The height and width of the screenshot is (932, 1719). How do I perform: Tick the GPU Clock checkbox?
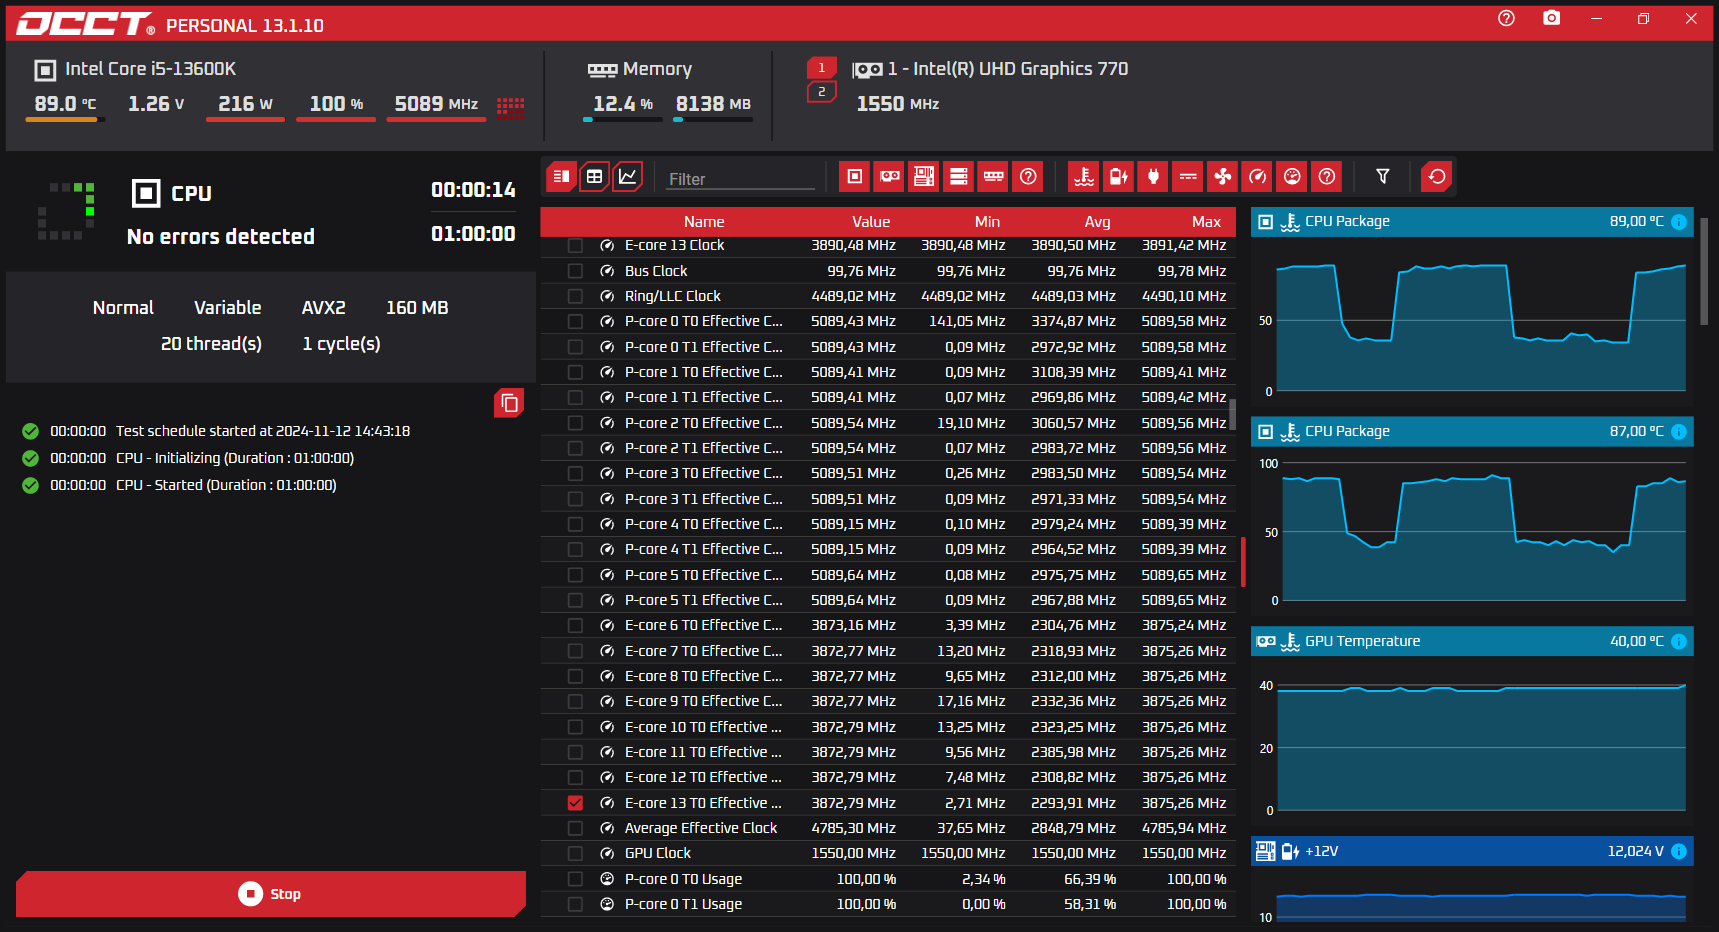(575, 853)
